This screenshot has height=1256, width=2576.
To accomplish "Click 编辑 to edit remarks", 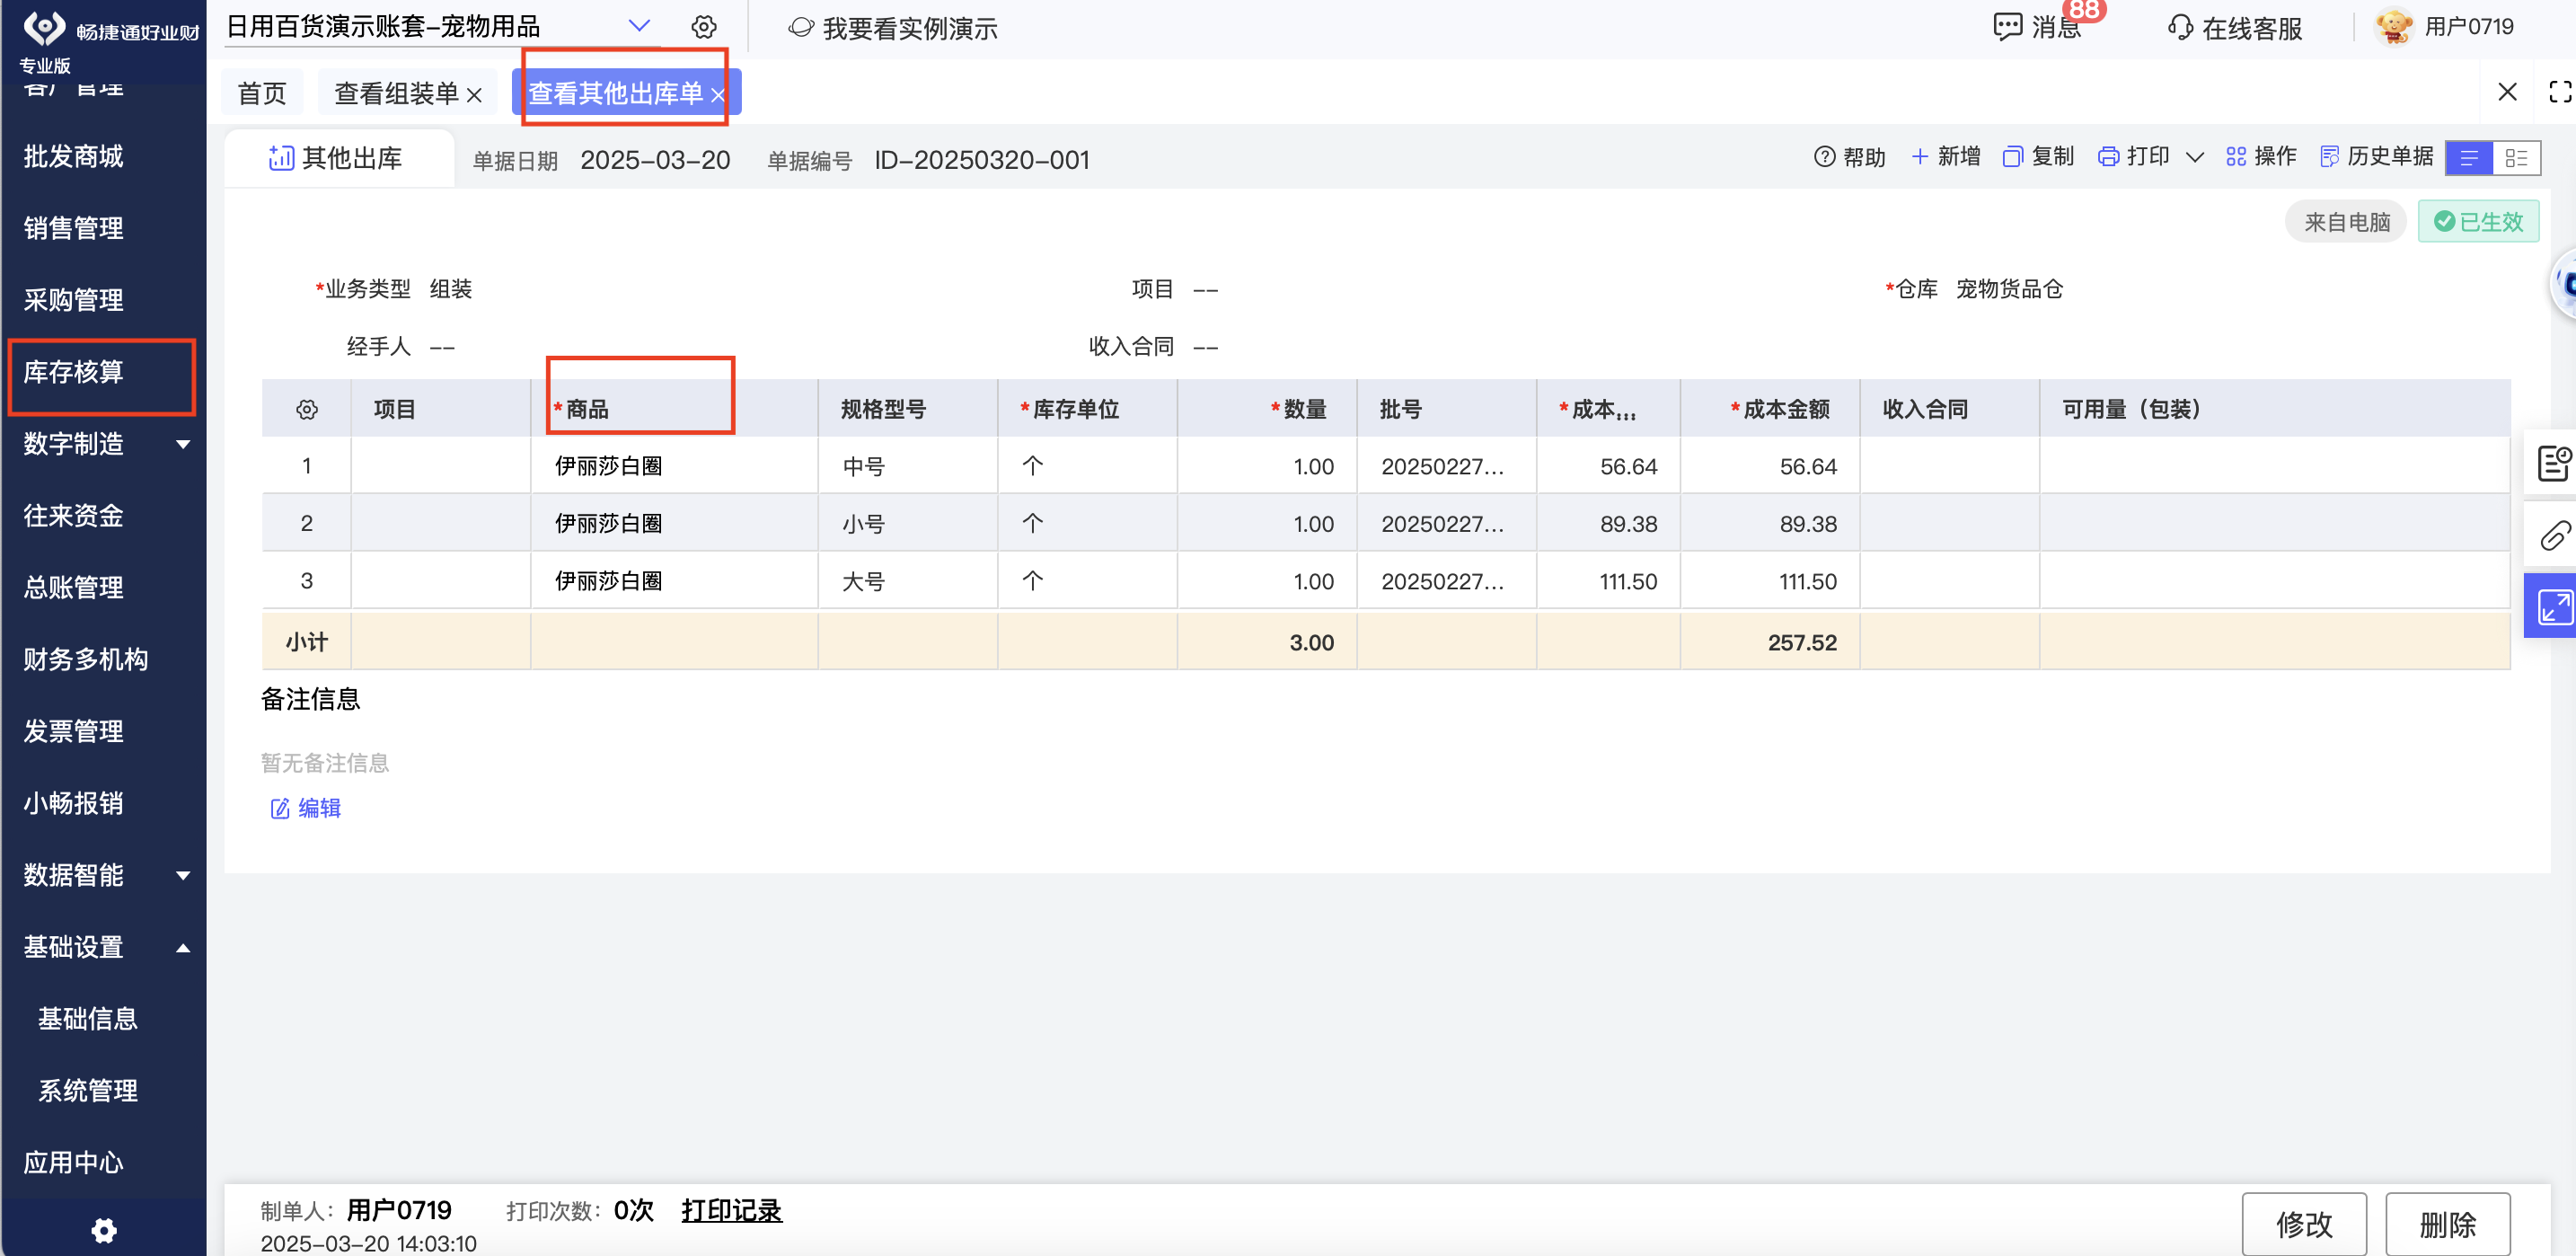I will (306, 808).
